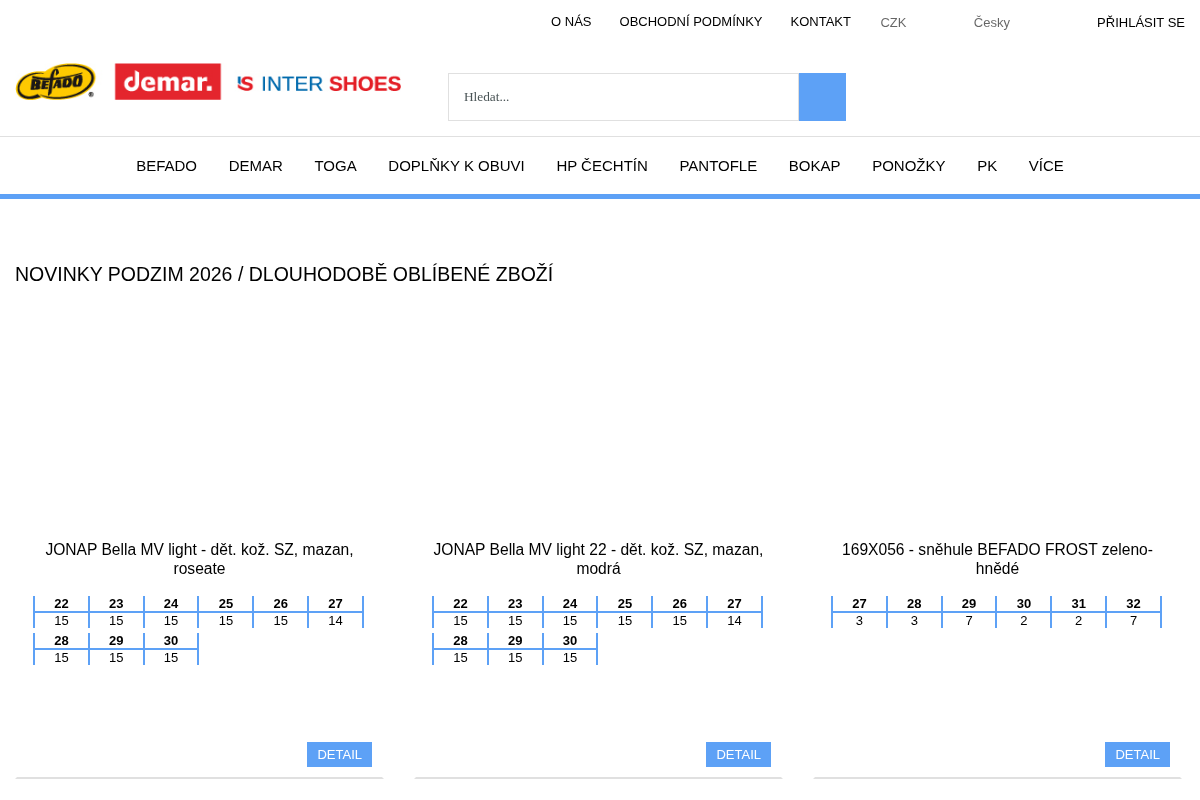The image size is (1200, 800).
Task: Open JONAP Bella MV light roseate product
Action: 199,559
